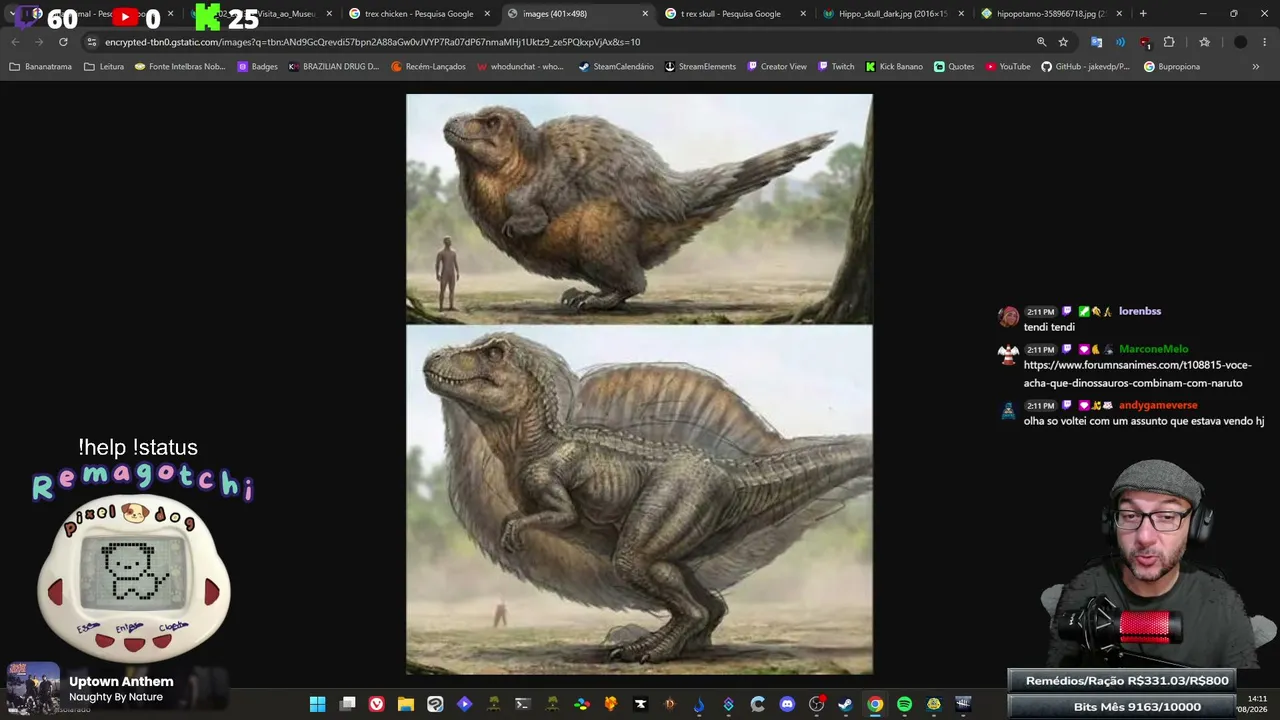This screenshot has width=1280, height=720.
Task: Open Task View from the taskbar
Action: [x=347, y=704]
